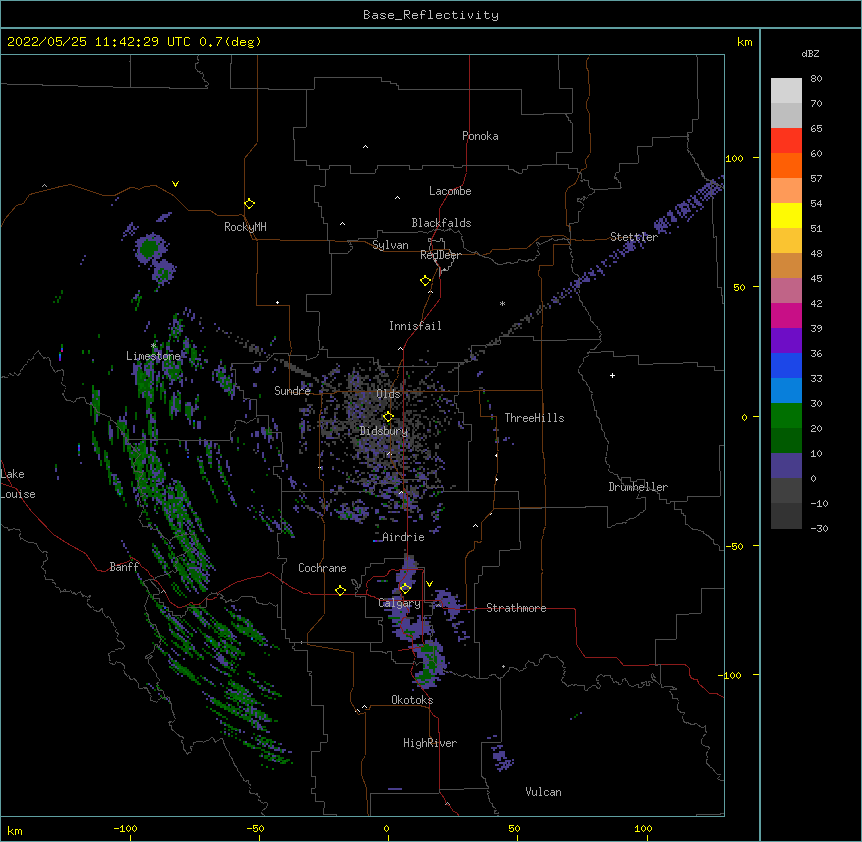Click the yellow V marker northwest of RockyMH
862x842 pixels.
tap(175, 184)
